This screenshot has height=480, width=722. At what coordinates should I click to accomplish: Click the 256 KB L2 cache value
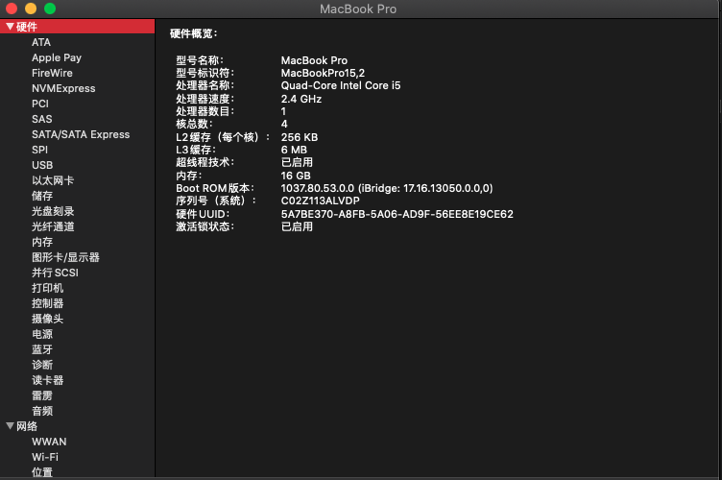point(299,137)
